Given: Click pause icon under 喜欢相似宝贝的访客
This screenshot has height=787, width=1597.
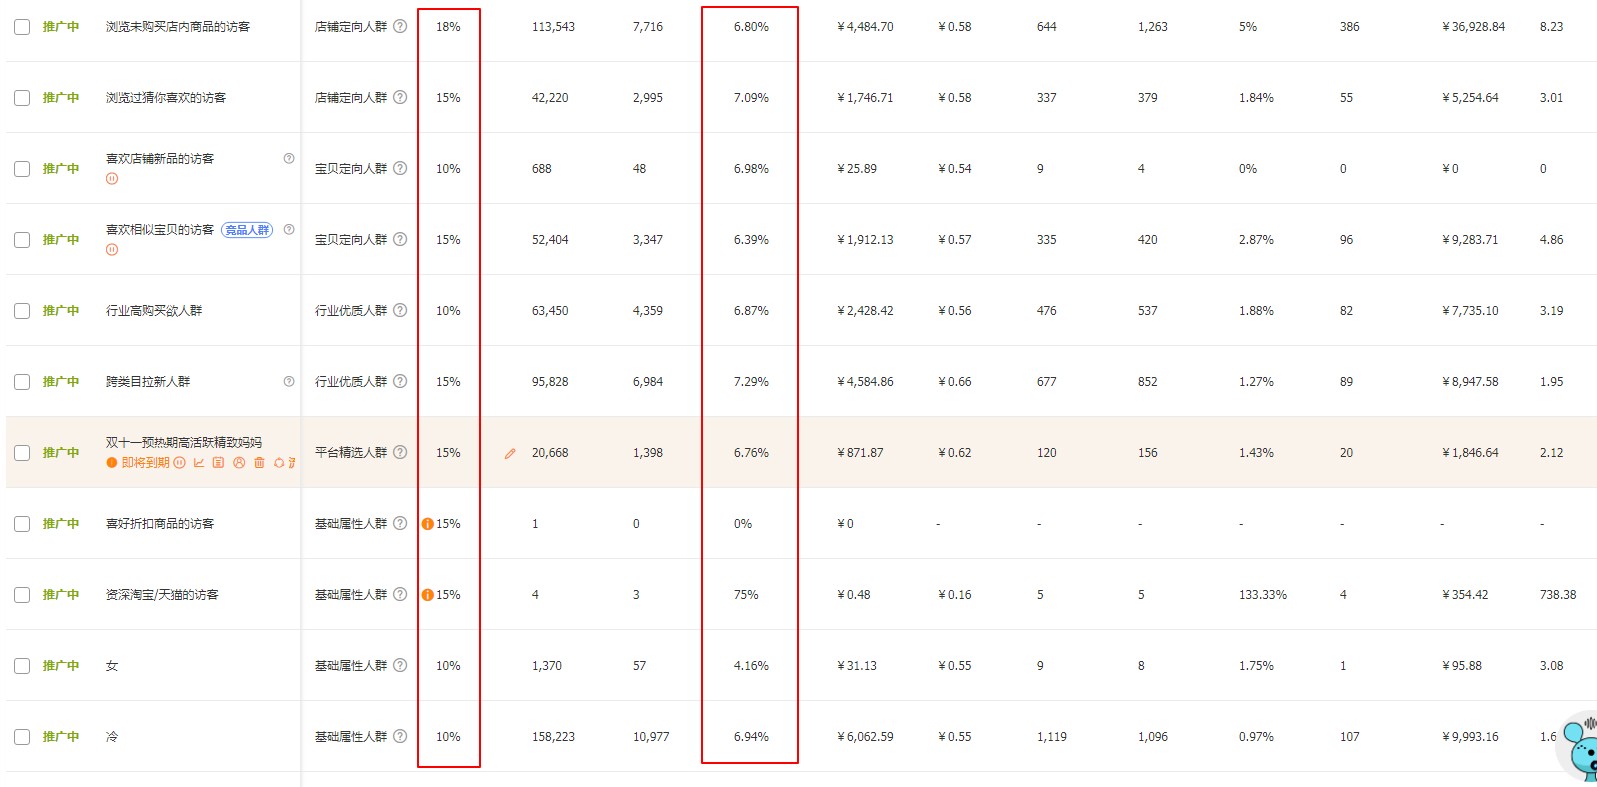Looking at the screenshot, I should pos(112,249).
